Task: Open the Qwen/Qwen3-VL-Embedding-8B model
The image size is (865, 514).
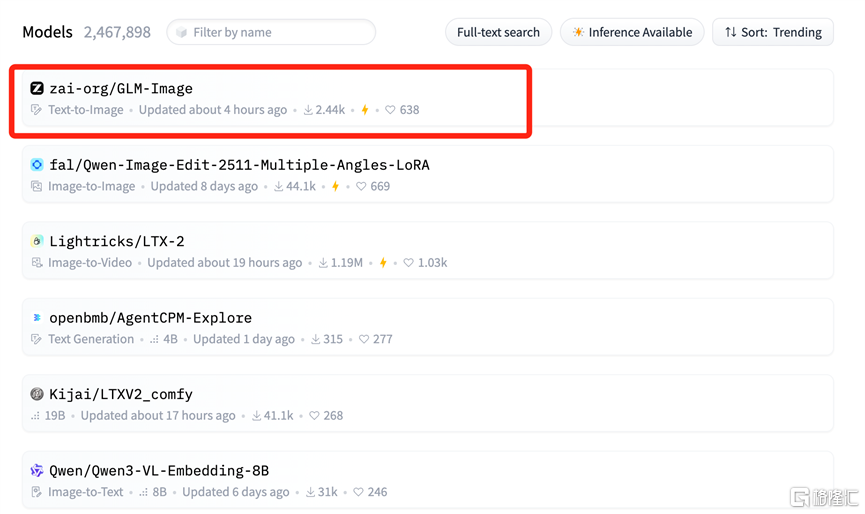Action: pos(159,470)
